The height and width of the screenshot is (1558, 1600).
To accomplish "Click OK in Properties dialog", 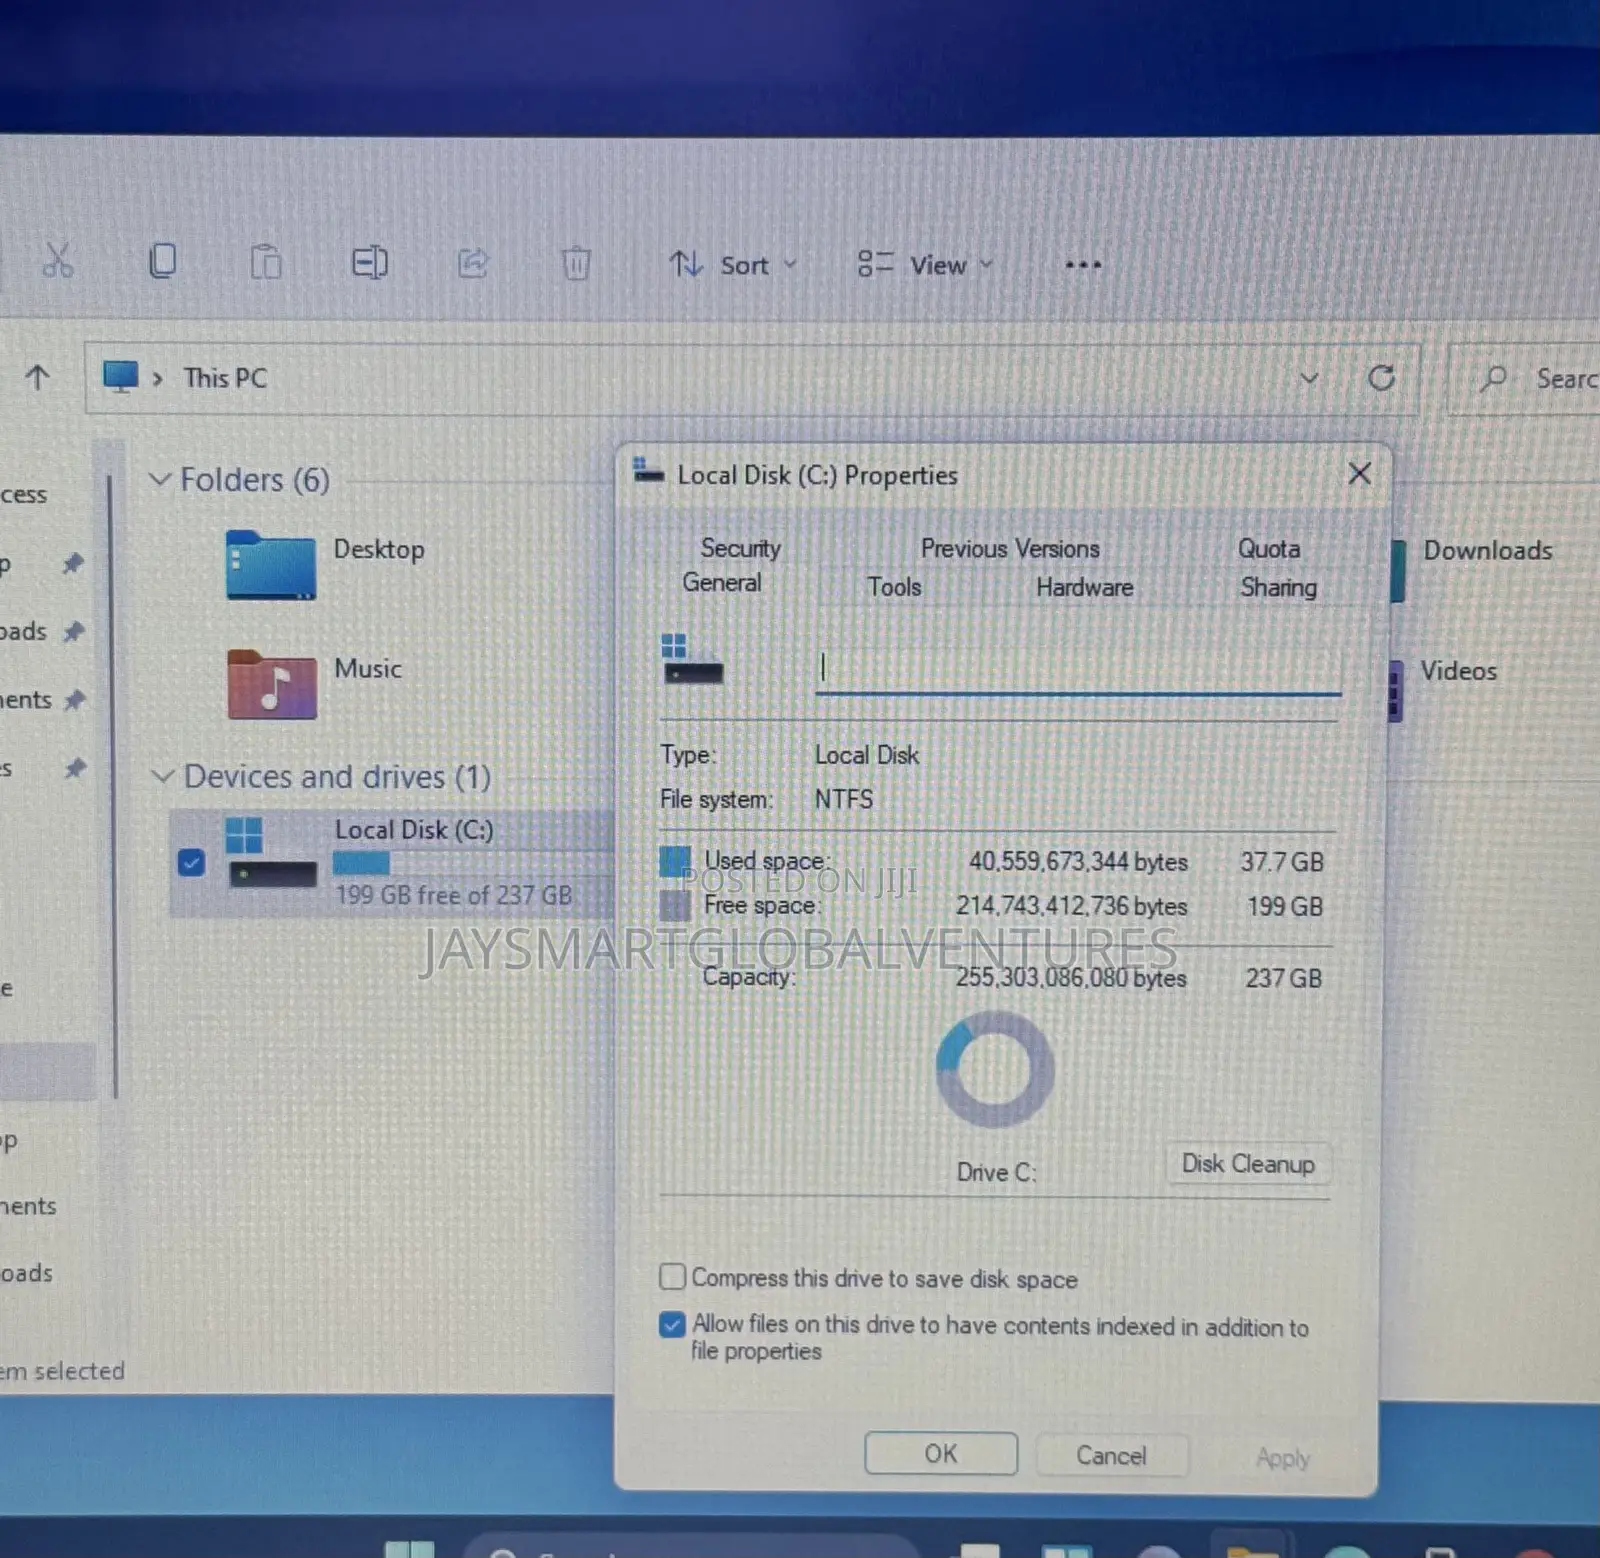I will click(941, 1453).
